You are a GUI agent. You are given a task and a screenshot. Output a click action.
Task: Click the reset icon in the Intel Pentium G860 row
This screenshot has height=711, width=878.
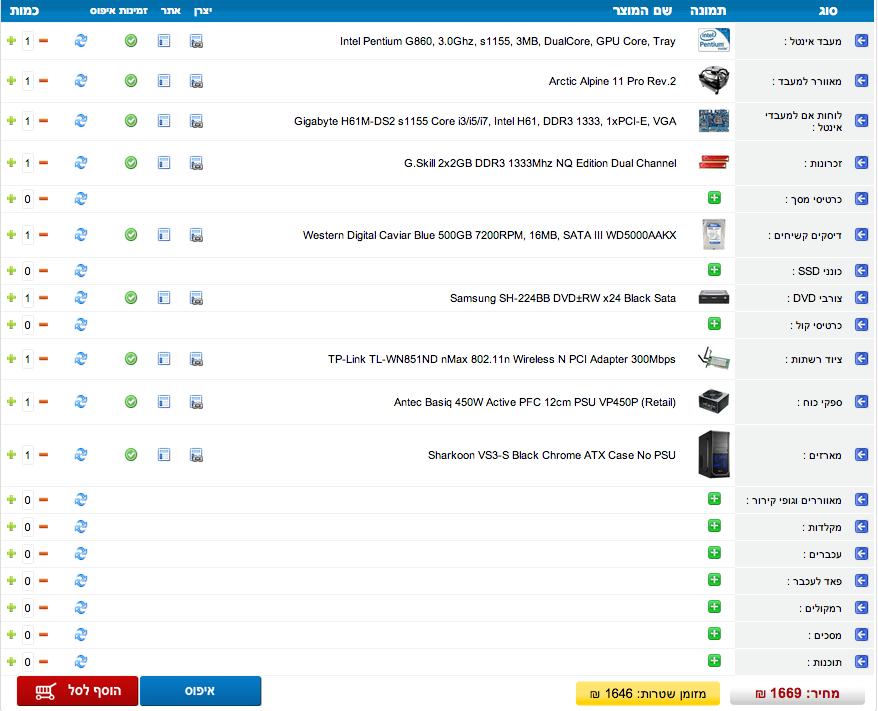click(81, 41)
